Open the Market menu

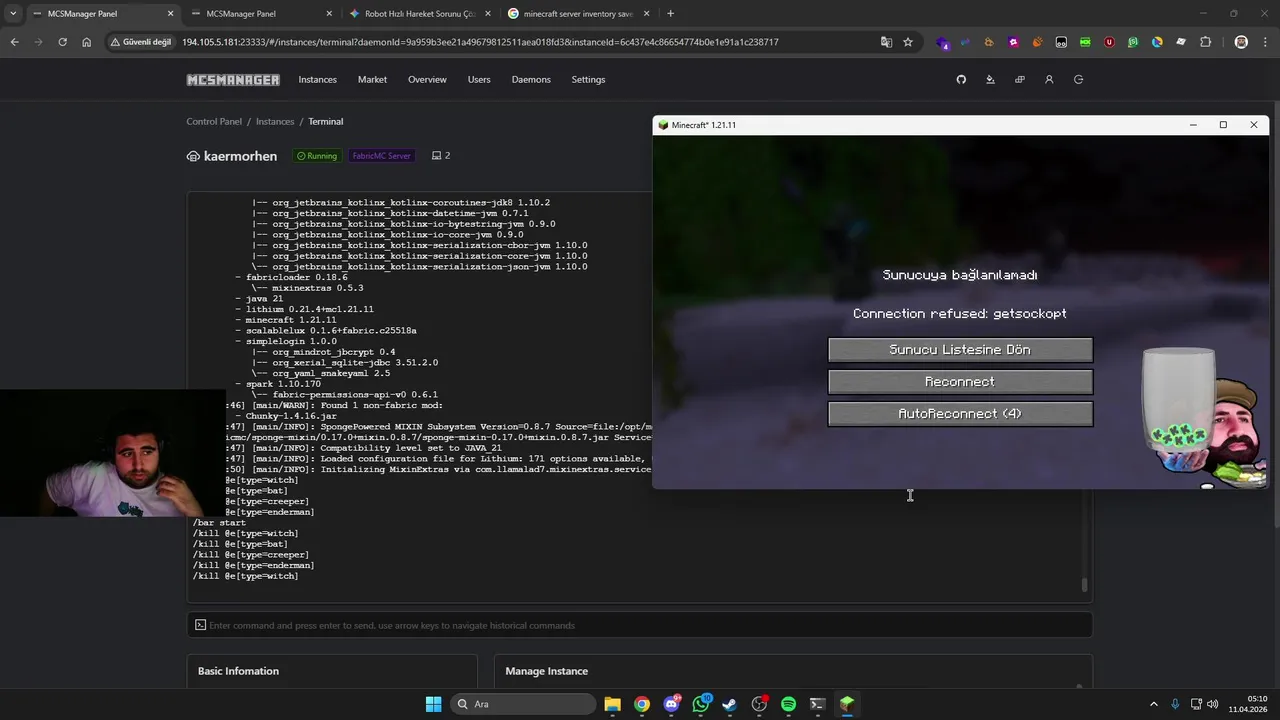(x=372, y=80)
